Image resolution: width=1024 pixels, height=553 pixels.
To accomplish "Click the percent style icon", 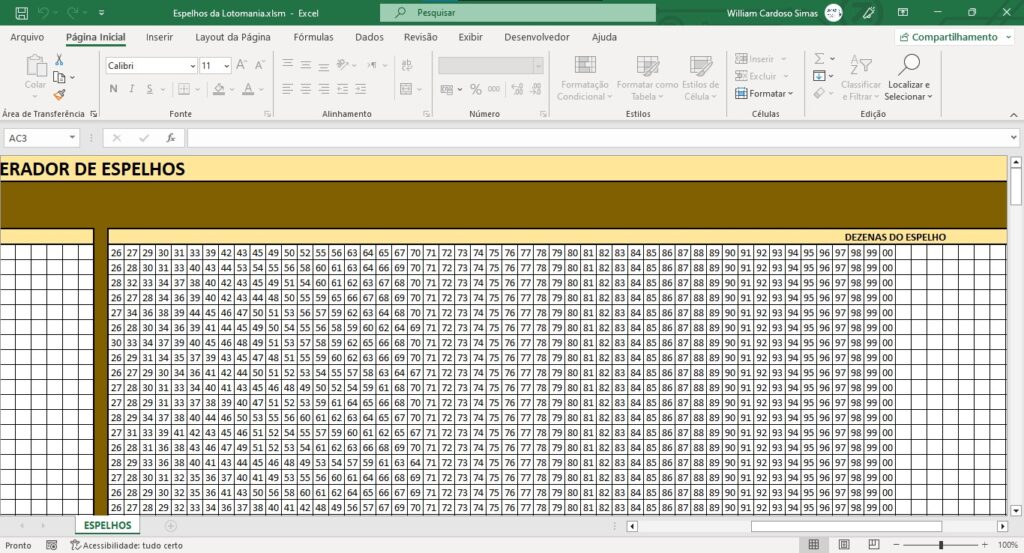I will pos(475,89).
